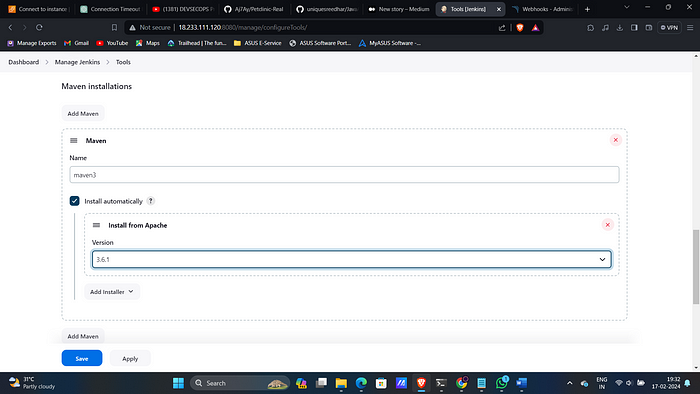This screenshot has width=700, height=394.
Task: Switch to the Connect to instance tab
Action: (39, 9)
